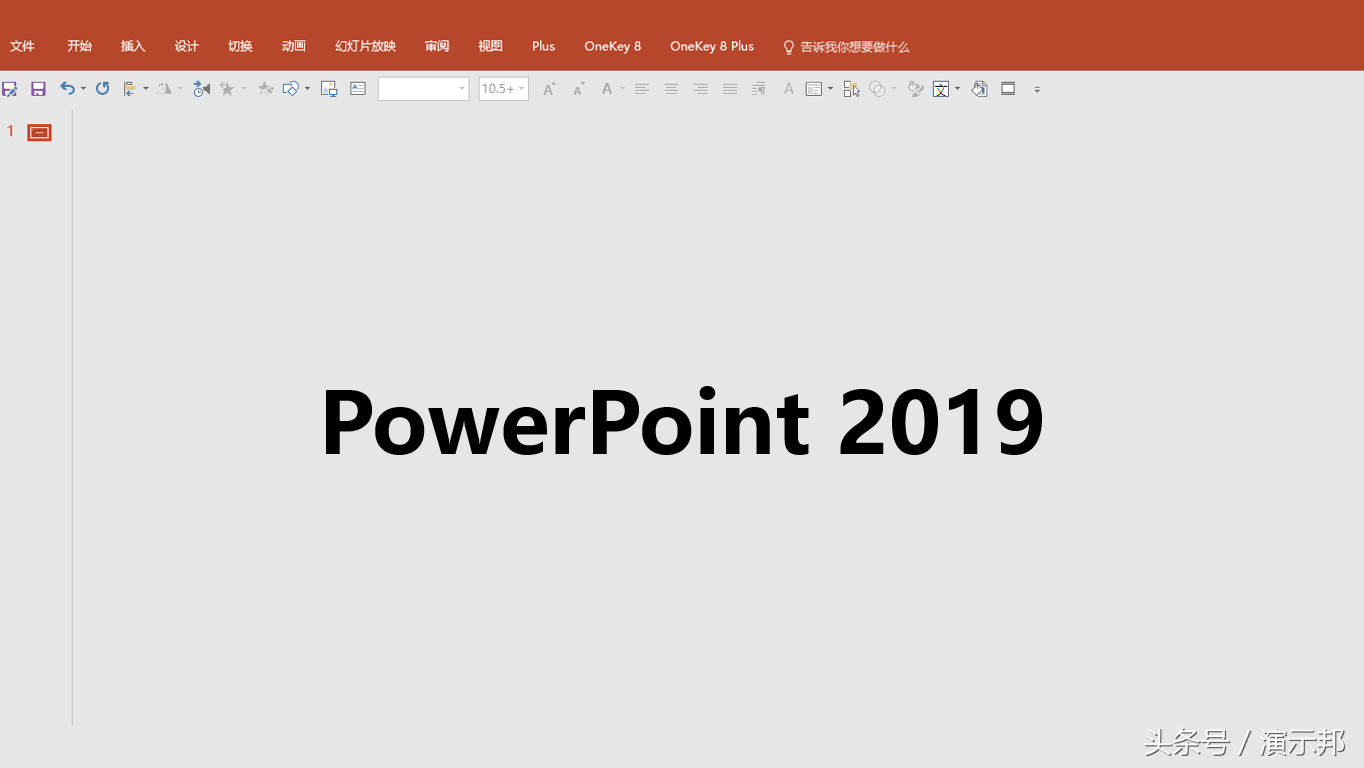Open the Selection Pane icon

[x=851, y=89]
